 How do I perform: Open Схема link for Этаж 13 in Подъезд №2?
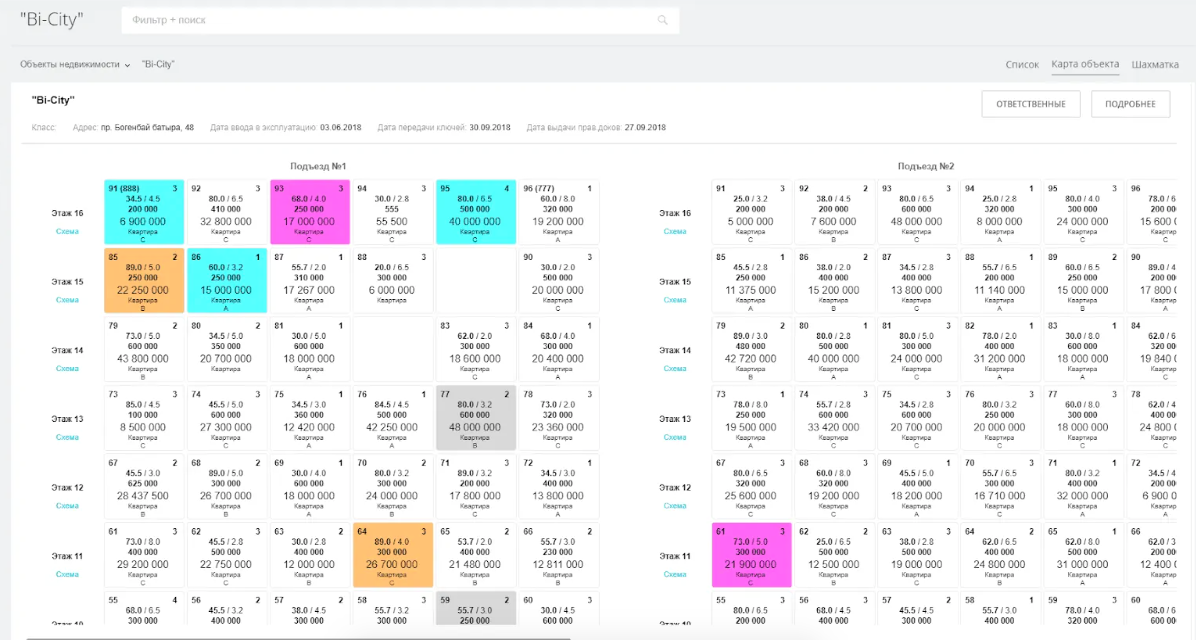(674, 437)
